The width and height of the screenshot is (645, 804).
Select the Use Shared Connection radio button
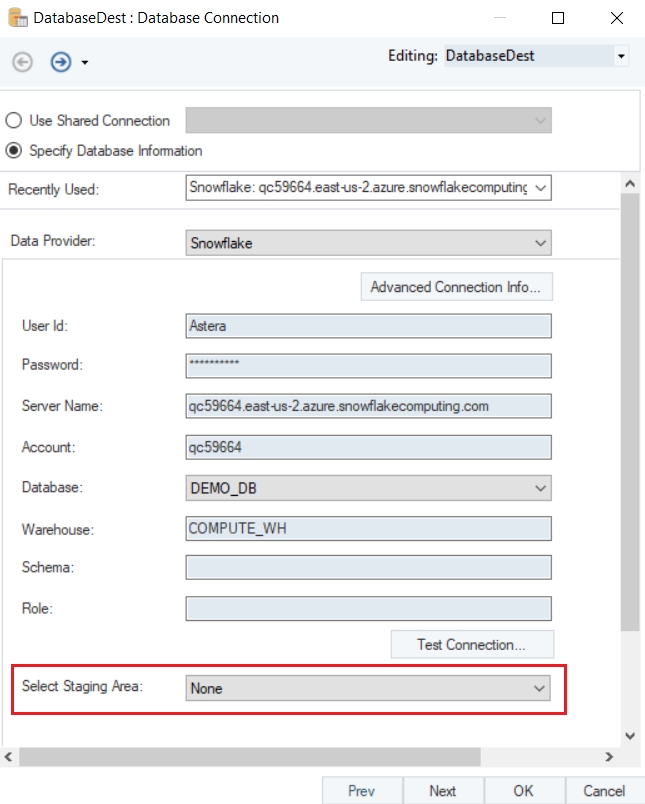[x=14, y=120]
